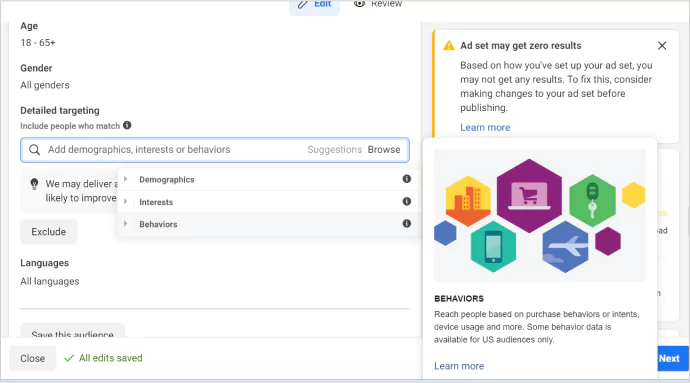Click the 'All genders' value
690x383 pixels.
click(45, 85)
